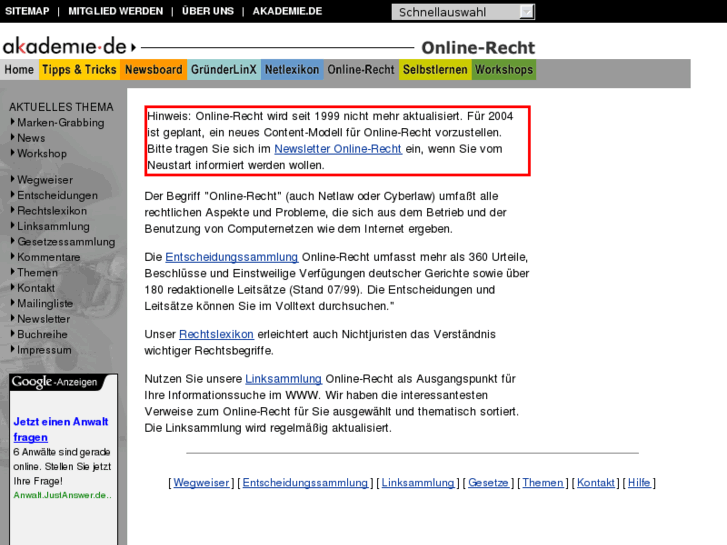
Task: Open Workshop in the sidebar
Action: [x=42, y=154]
